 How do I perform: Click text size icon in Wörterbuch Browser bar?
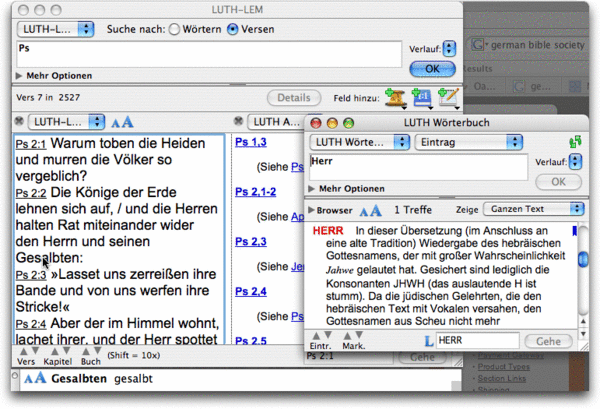click(x=370, y=210)
